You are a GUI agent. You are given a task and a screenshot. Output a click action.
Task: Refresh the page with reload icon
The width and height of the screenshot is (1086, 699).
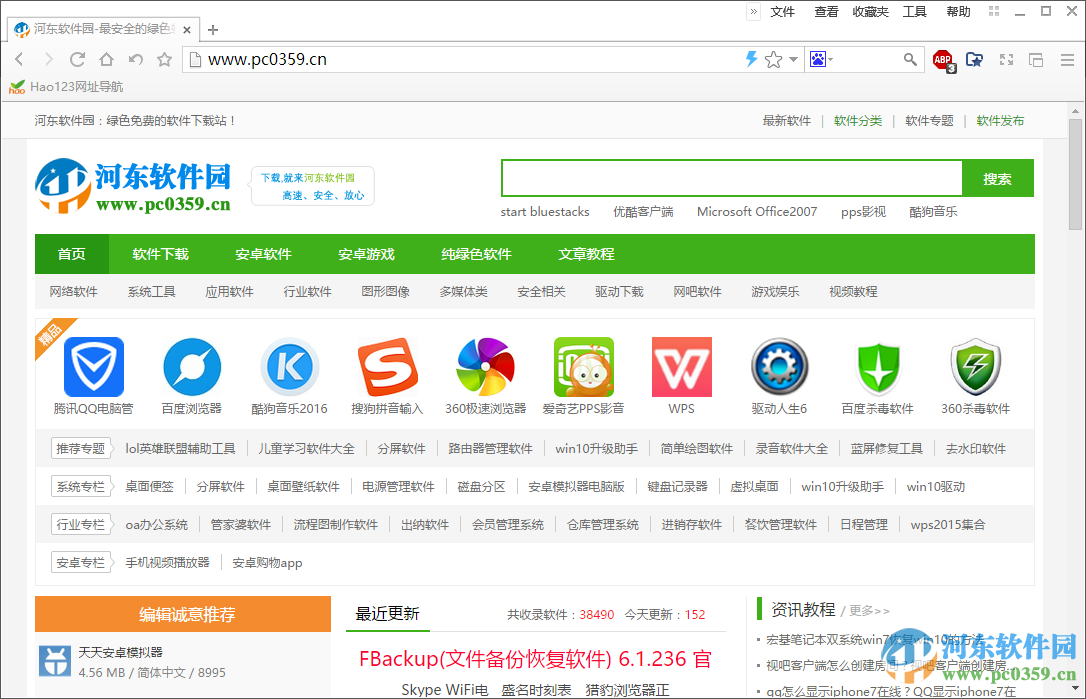click(77, 59)
